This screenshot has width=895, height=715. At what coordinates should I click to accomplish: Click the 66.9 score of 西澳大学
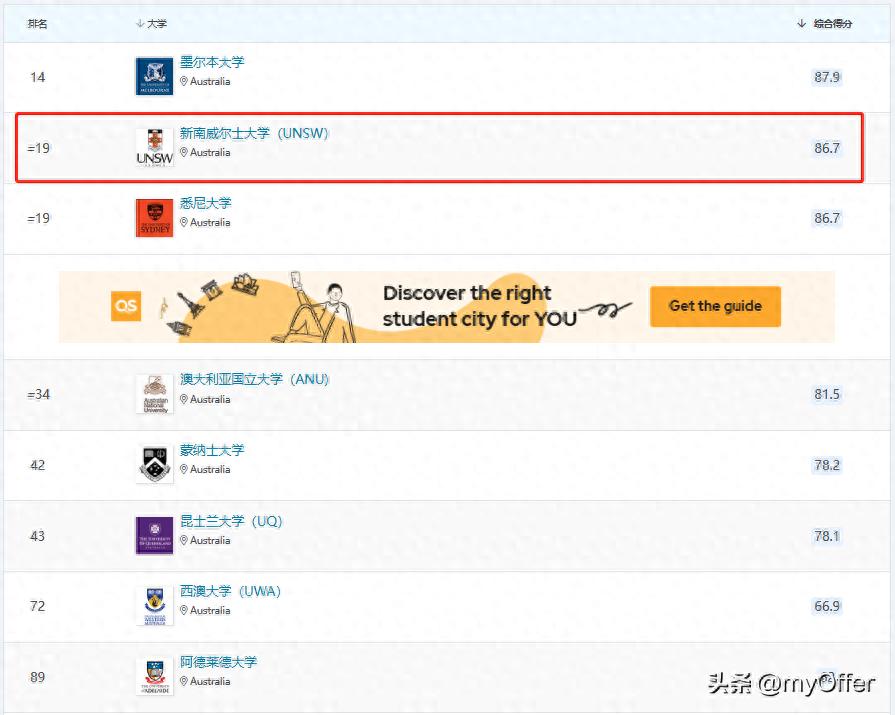coord(827,606)
